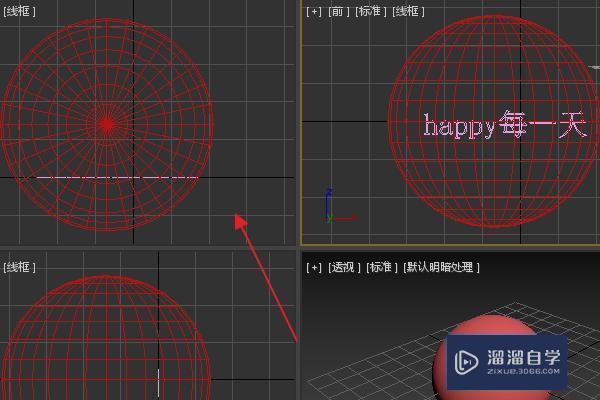600x400 pixels.
Task: Click the [透视] perspective view label
Action: pos(344,267)
